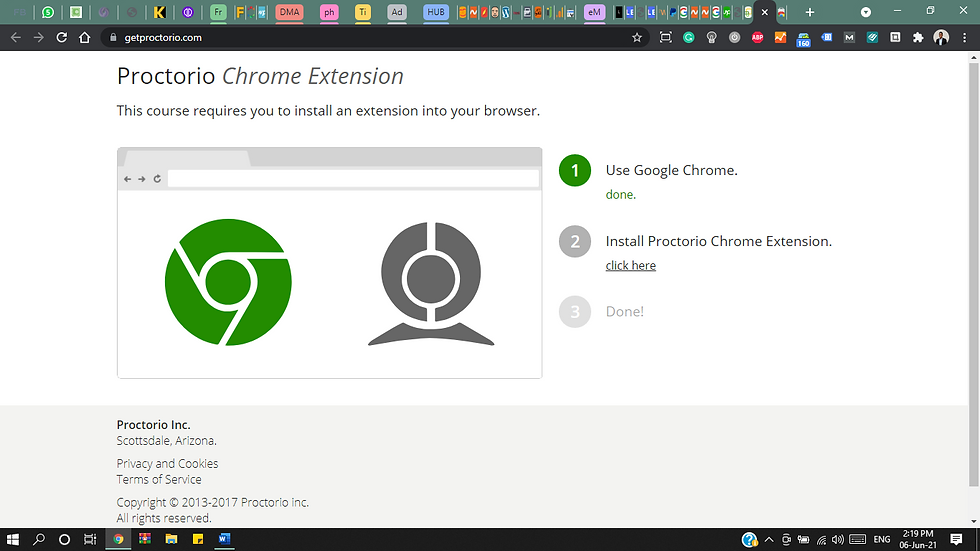This screenshot has height=551, width=980.
Task: Open Chrome's three-dot menu
Action: tap(965, 37)
